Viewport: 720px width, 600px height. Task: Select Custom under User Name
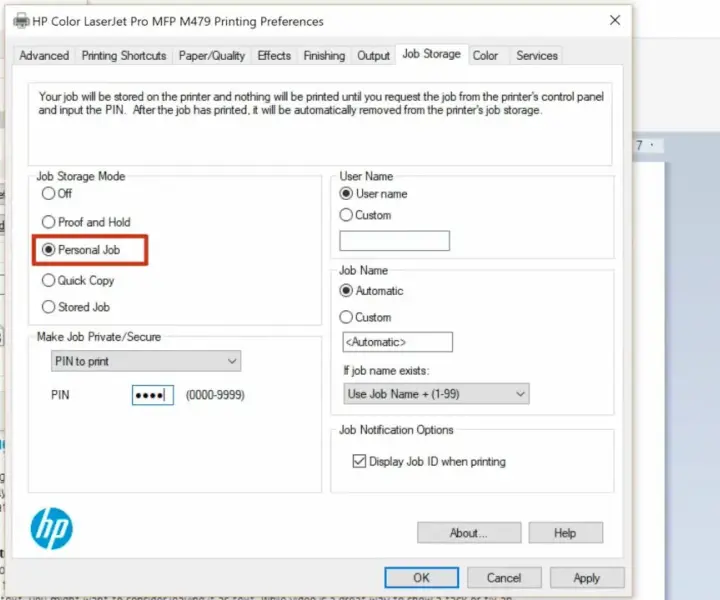(x=366, y=215)
